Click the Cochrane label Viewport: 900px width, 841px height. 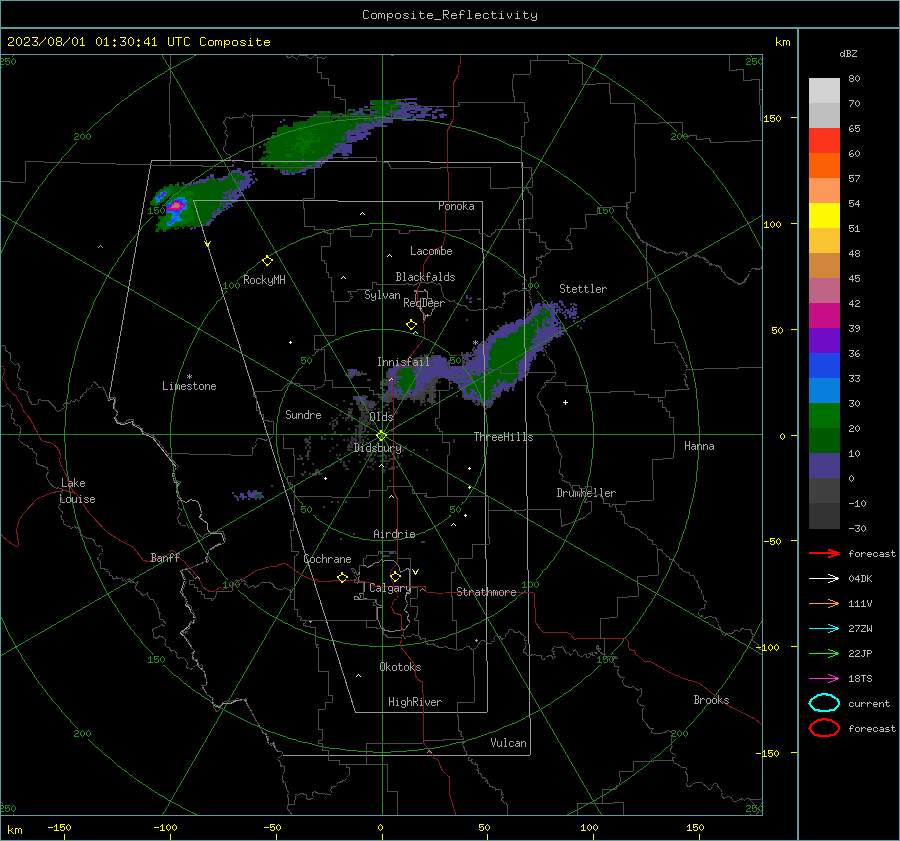point(327,559)
